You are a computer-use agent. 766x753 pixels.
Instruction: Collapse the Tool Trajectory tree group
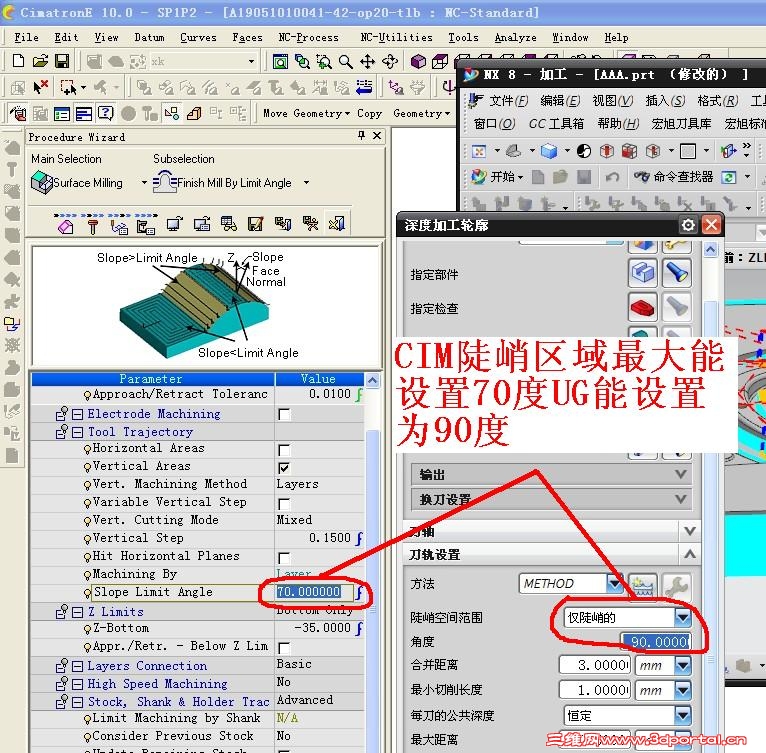click(77, 432)
